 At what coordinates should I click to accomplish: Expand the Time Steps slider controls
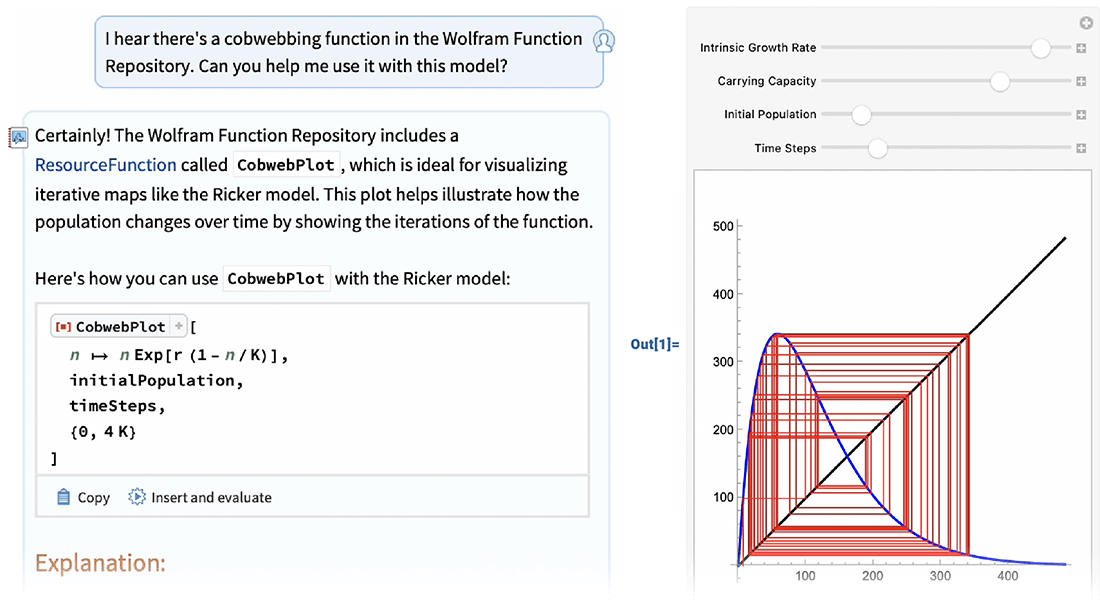coord(1081,149)
